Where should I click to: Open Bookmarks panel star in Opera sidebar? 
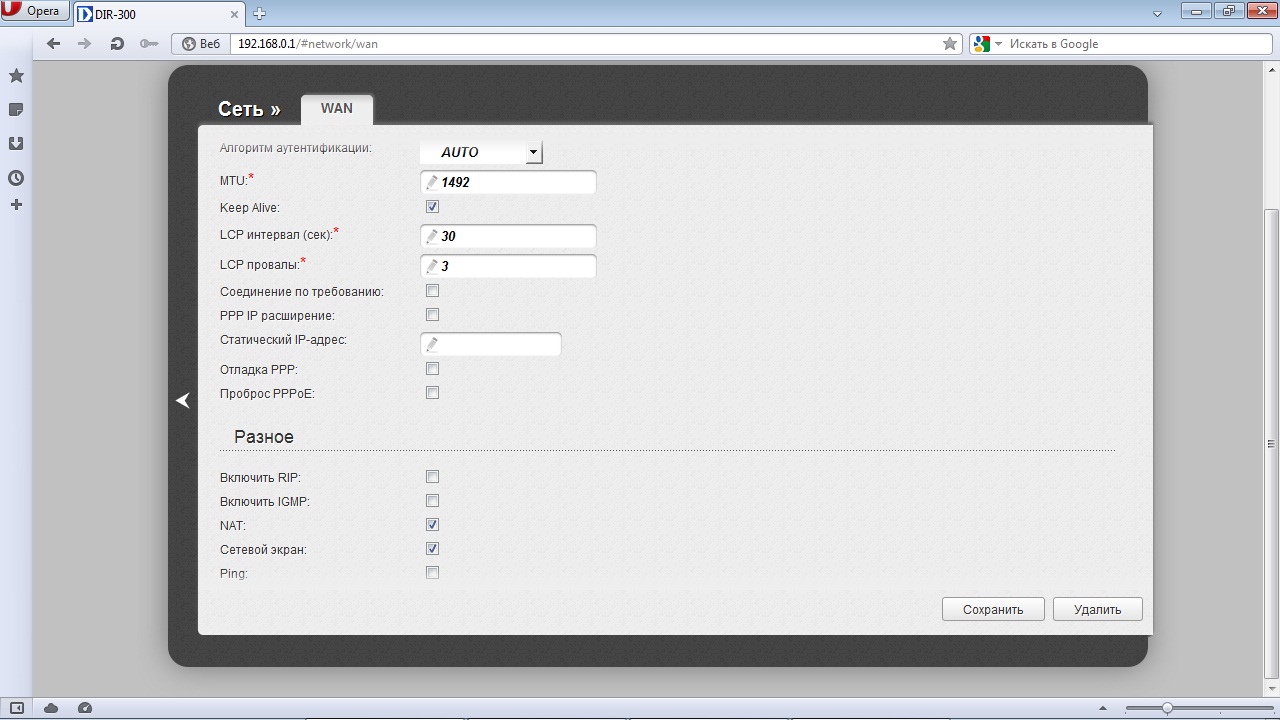16,76
